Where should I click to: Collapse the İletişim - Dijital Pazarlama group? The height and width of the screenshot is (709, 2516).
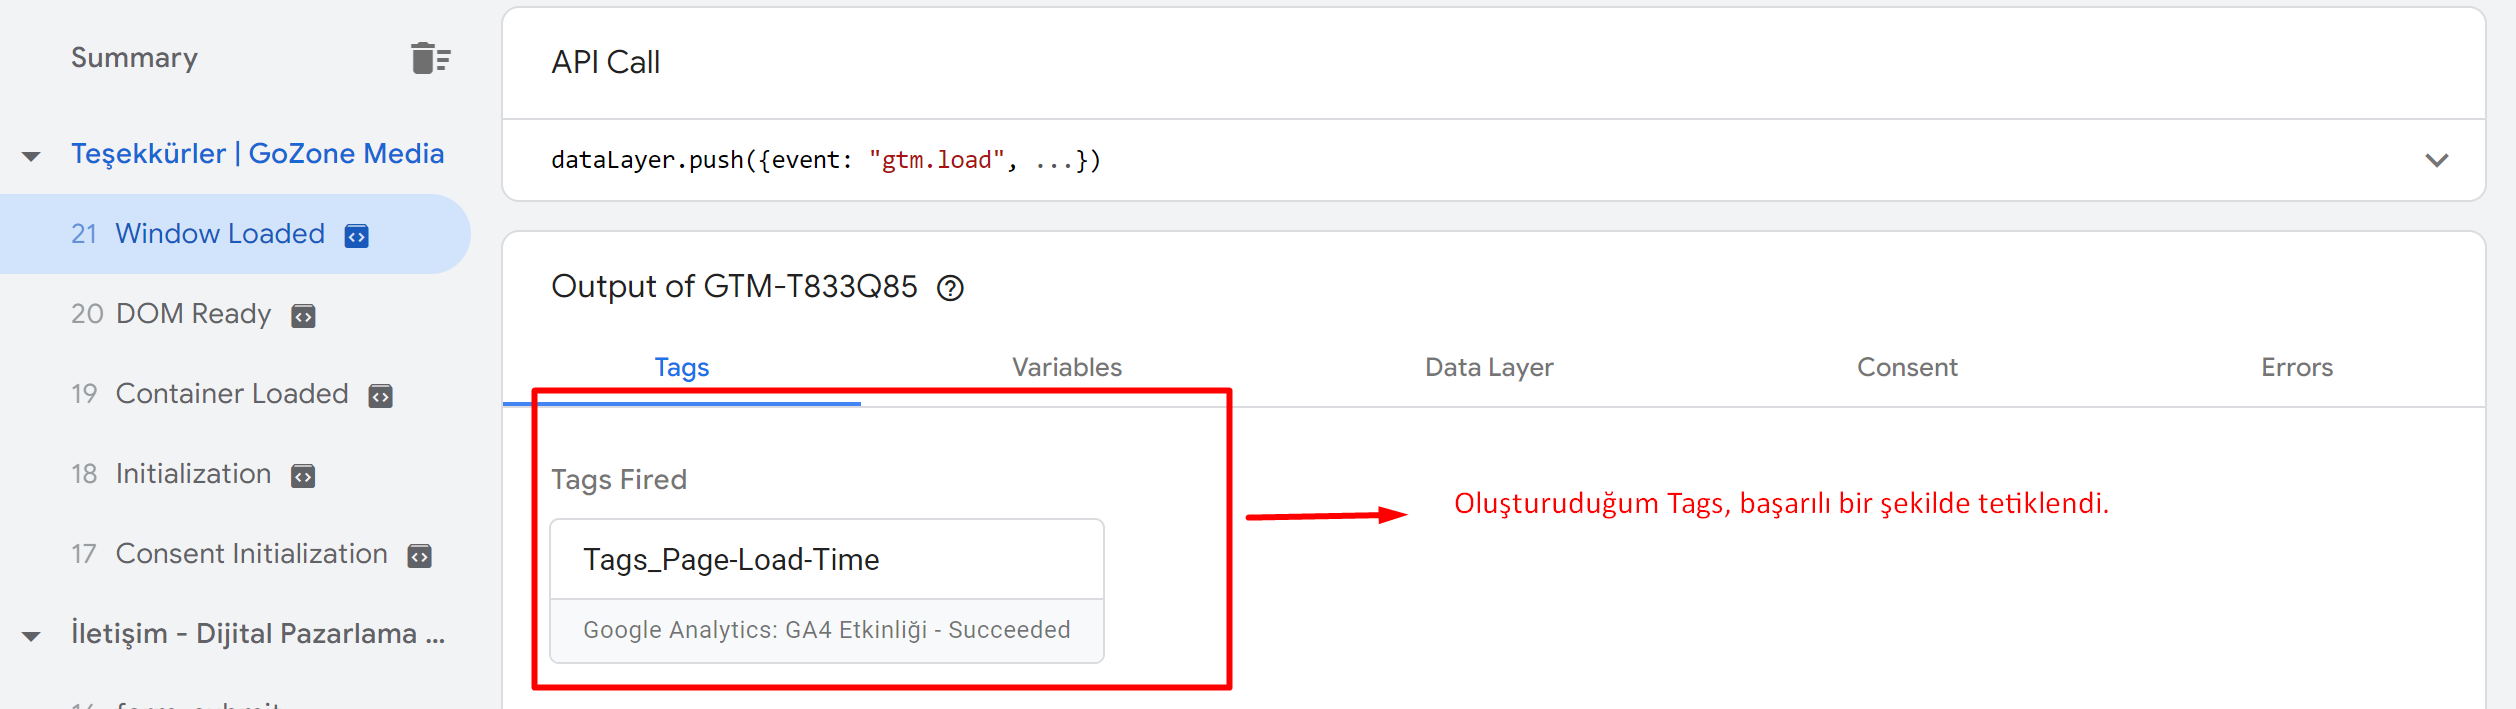pyautogui.click(x=31, y=636)
